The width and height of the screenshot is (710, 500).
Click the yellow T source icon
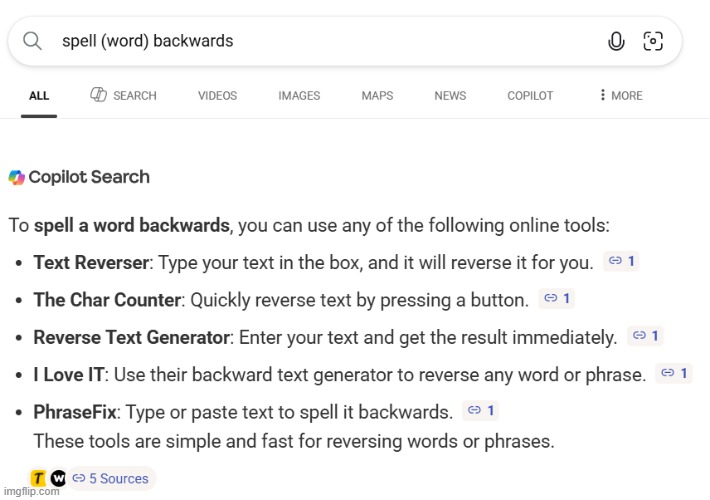coord(38,478)
